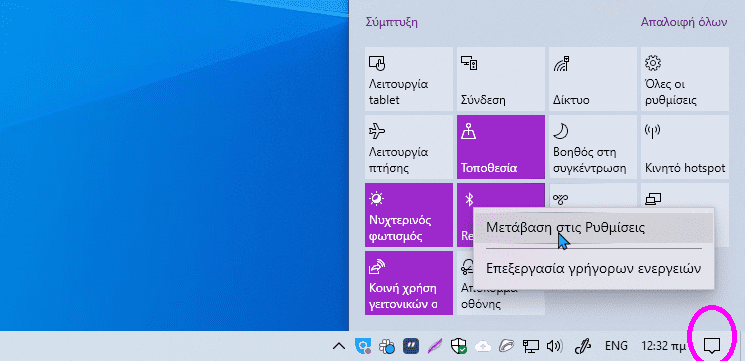745x361 pixels.
Task: Choose Επεξεργασία γρήγορων ενεργειών from context menu
Action: pyautogui.click(x=594, y=268)
